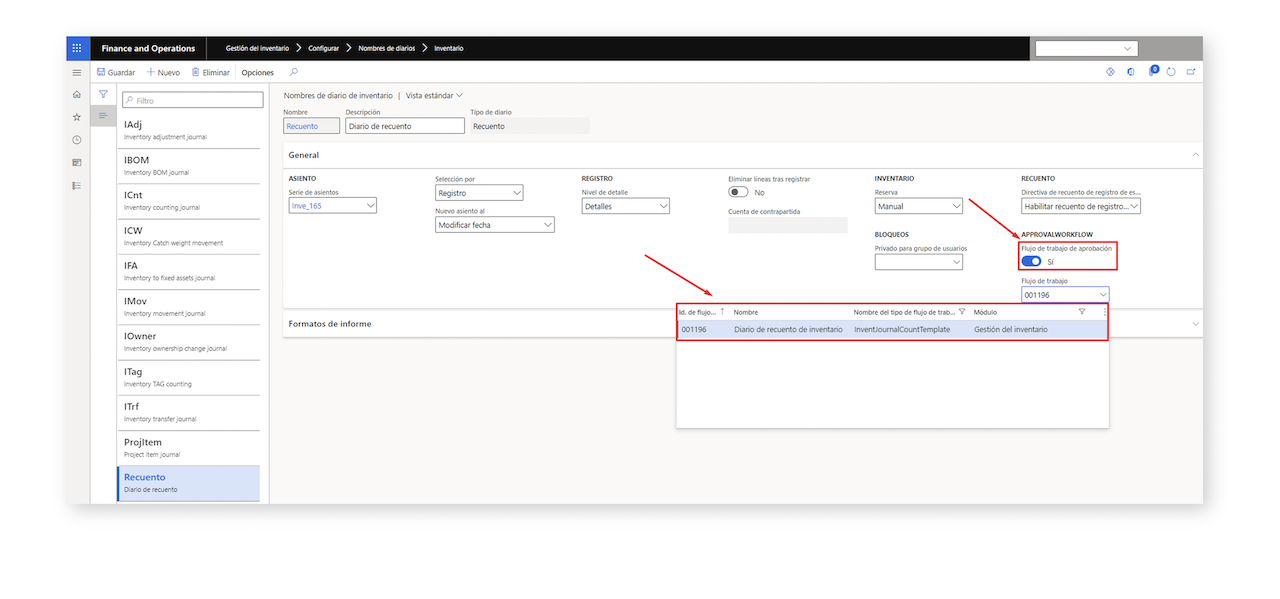Toggle Eliminar líneas tras registrar switch
This screenshot has width=1280, height=599.
[738, 192]
